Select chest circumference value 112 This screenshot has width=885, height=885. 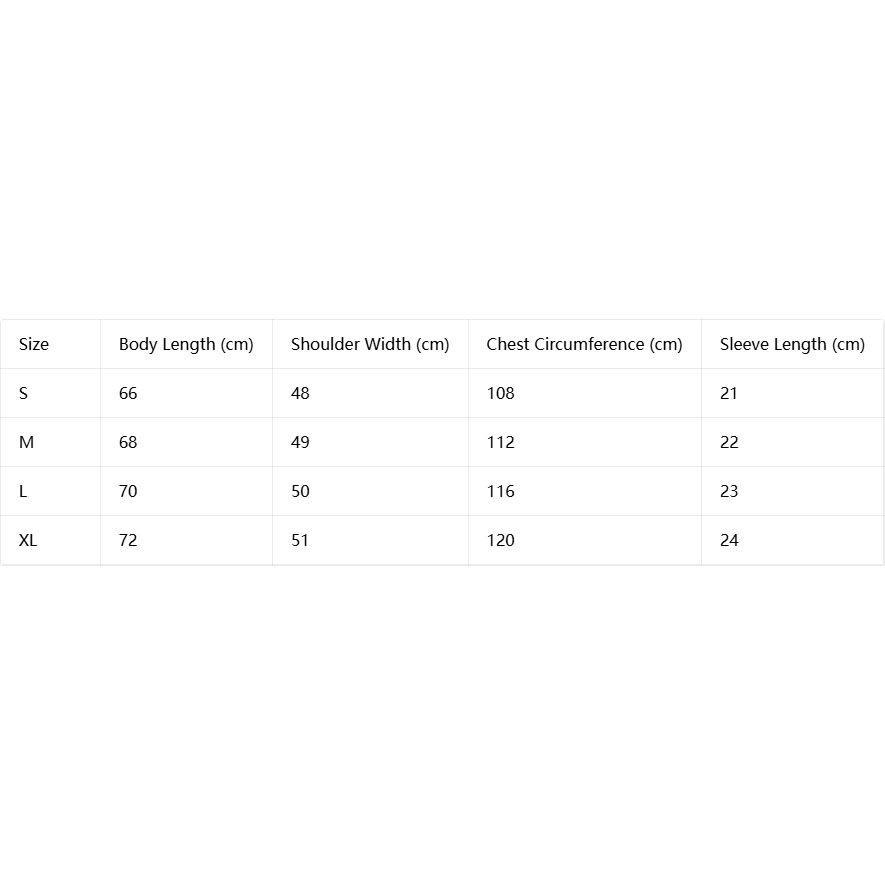coord(501,442)
